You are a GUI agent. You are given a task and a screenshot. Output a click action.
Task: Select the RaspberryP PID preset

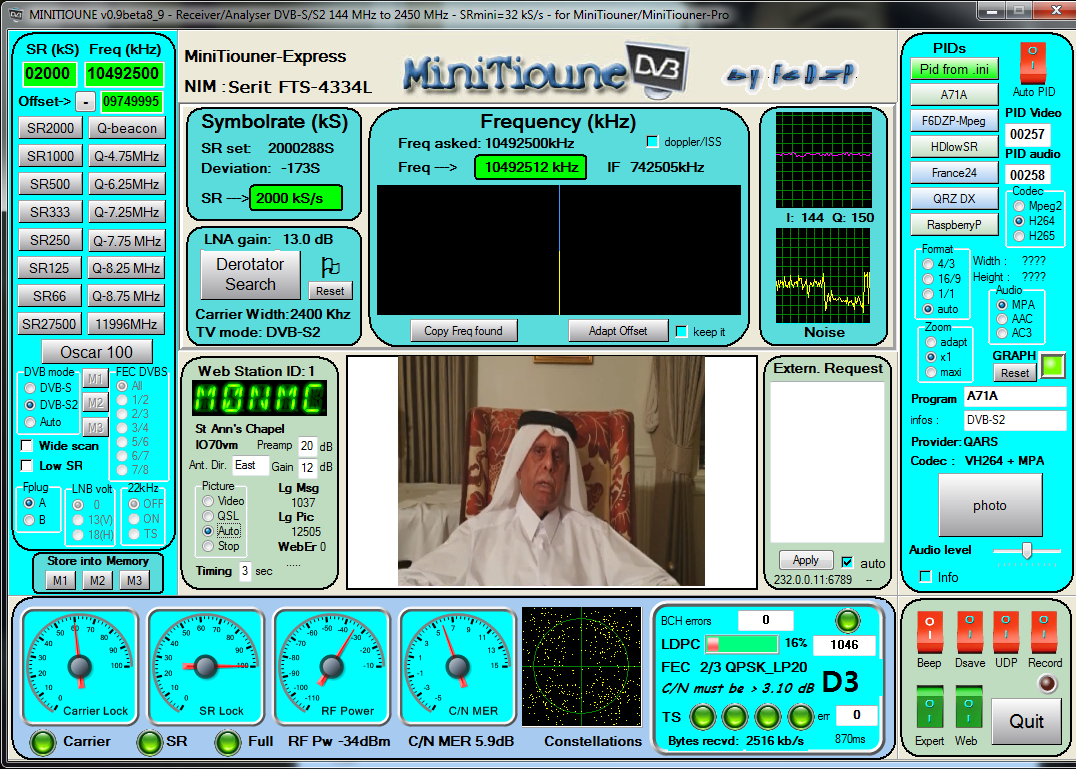tap(955, 225)
